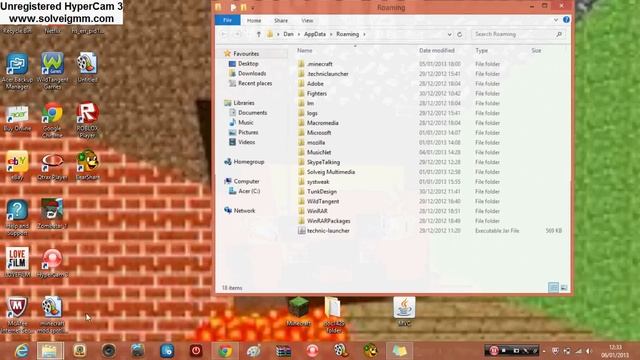Select the Acer Backup Manager desktop shortcut
Screen dimensions: 640x360
17,71
